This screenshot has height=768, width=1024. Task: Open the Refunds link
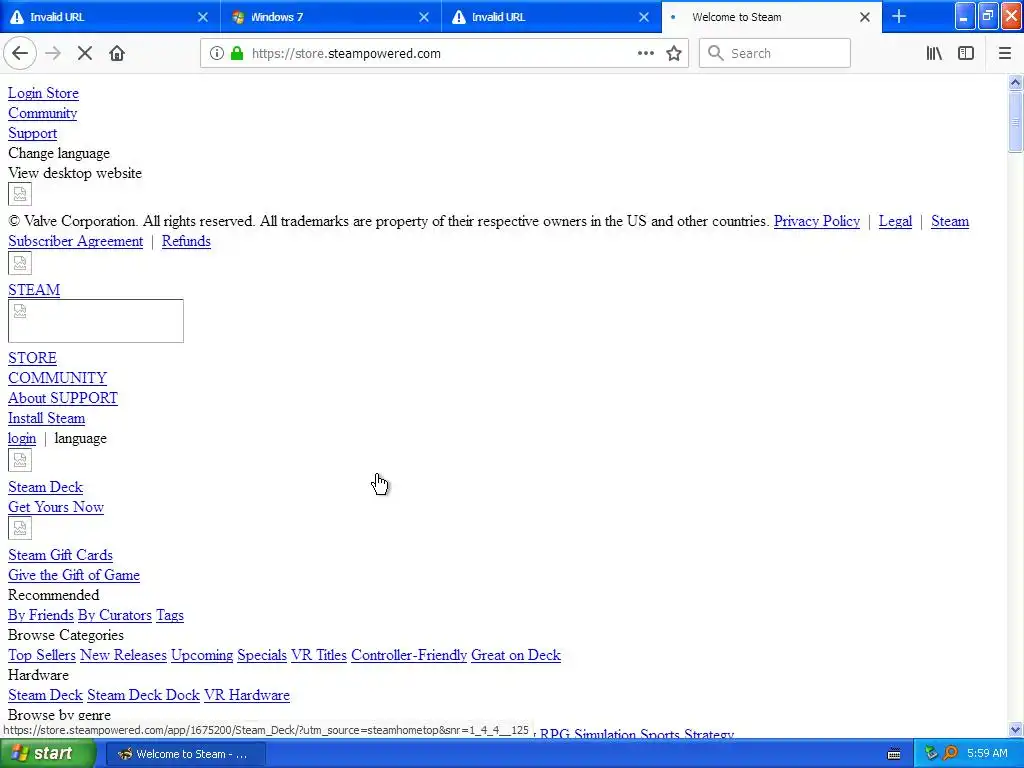pyautogui.click(x=186, y=241)
